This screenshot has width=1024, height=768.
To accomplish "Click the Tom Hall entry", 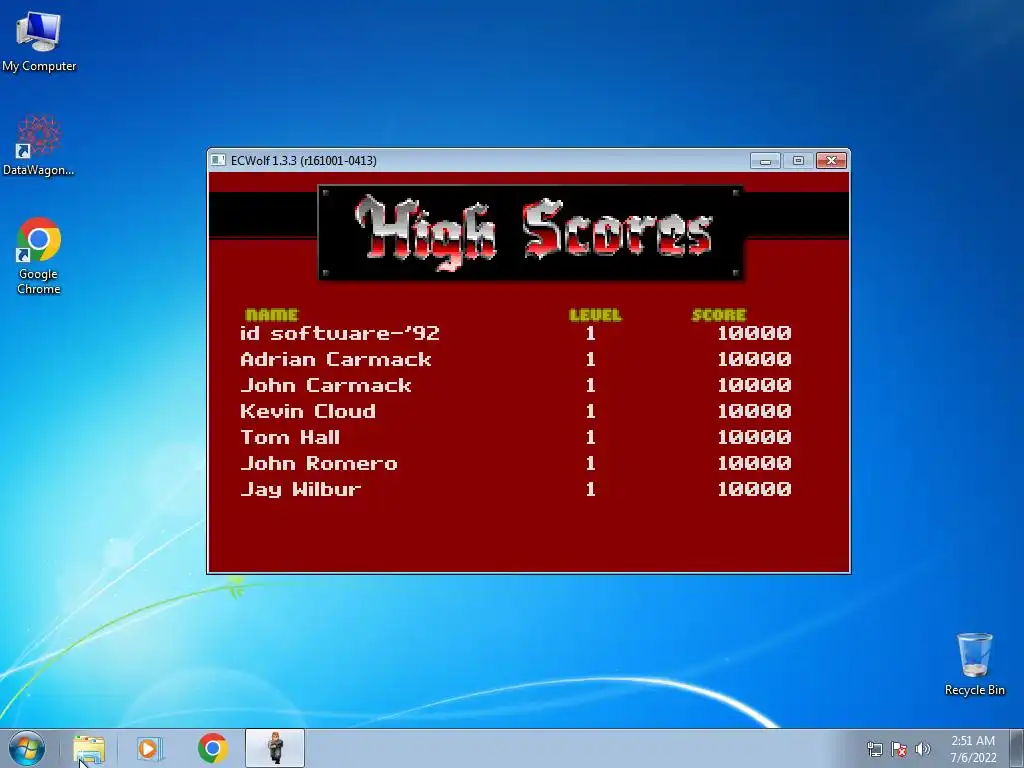I will click(290, 438).
